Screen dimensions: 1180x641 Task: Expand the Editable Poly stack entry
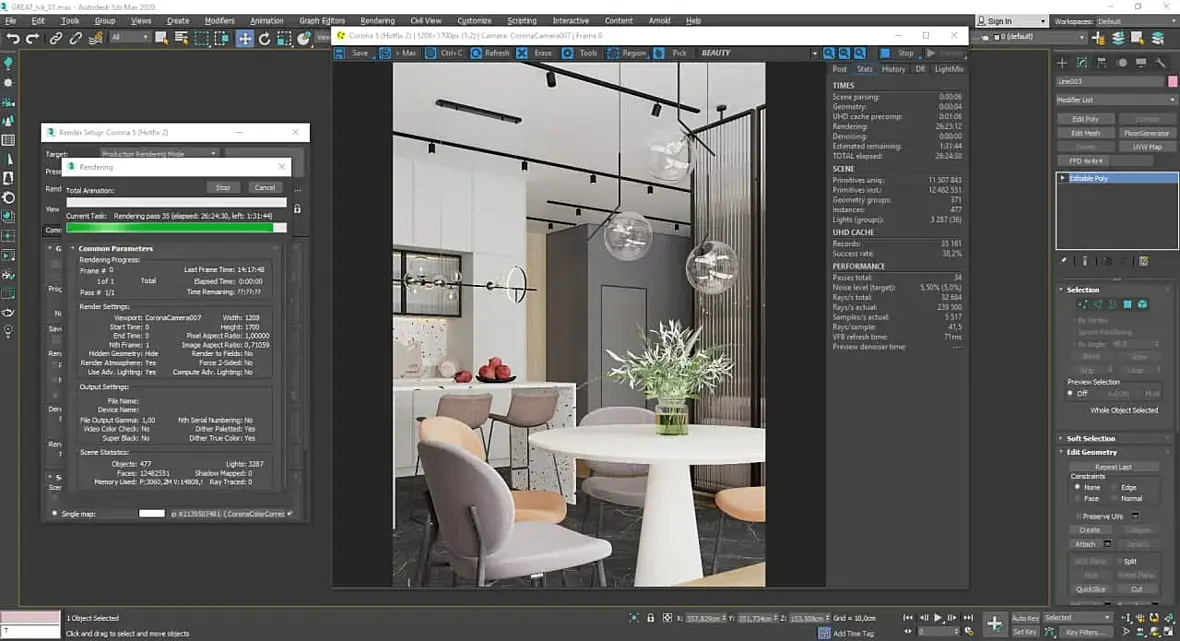(x=1063, y=178)
